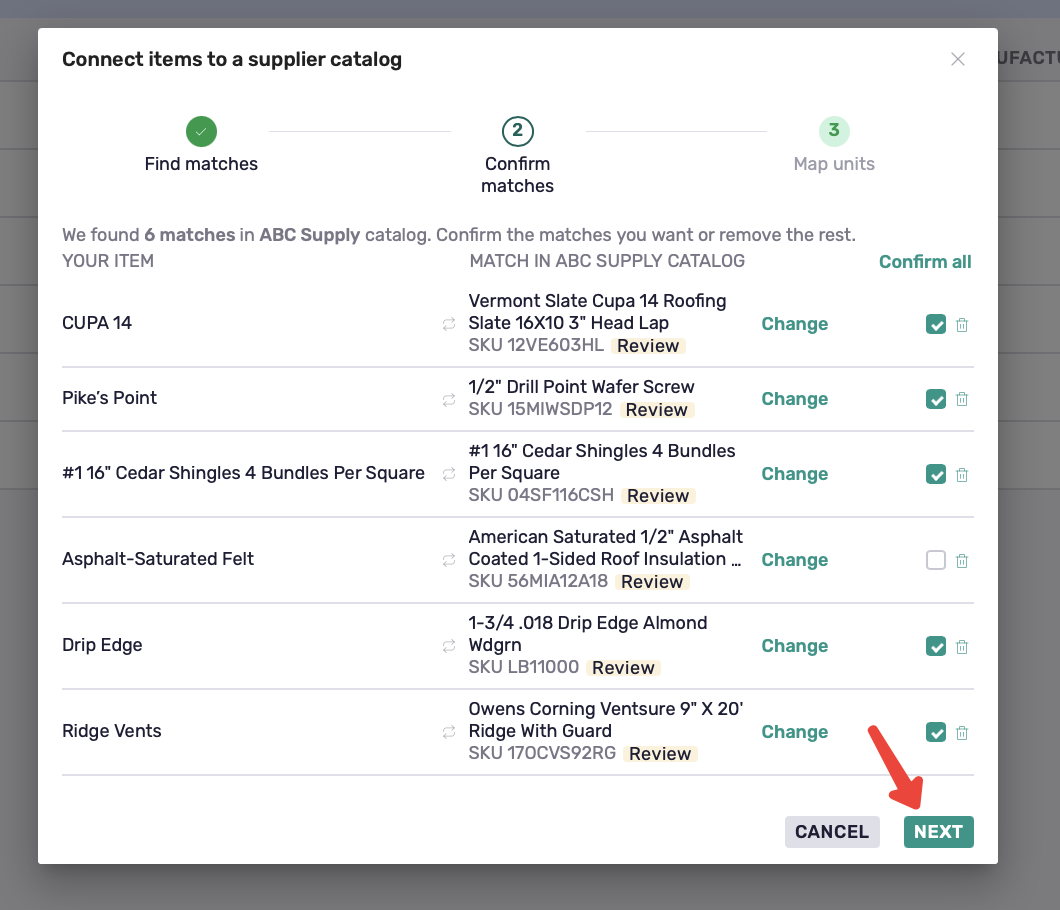Image resolution: width=1060 pixels, height=910 pixels.
Task: Click the swap arrows icon for Cedar Shingles
Action: click(x=449, y=474)
